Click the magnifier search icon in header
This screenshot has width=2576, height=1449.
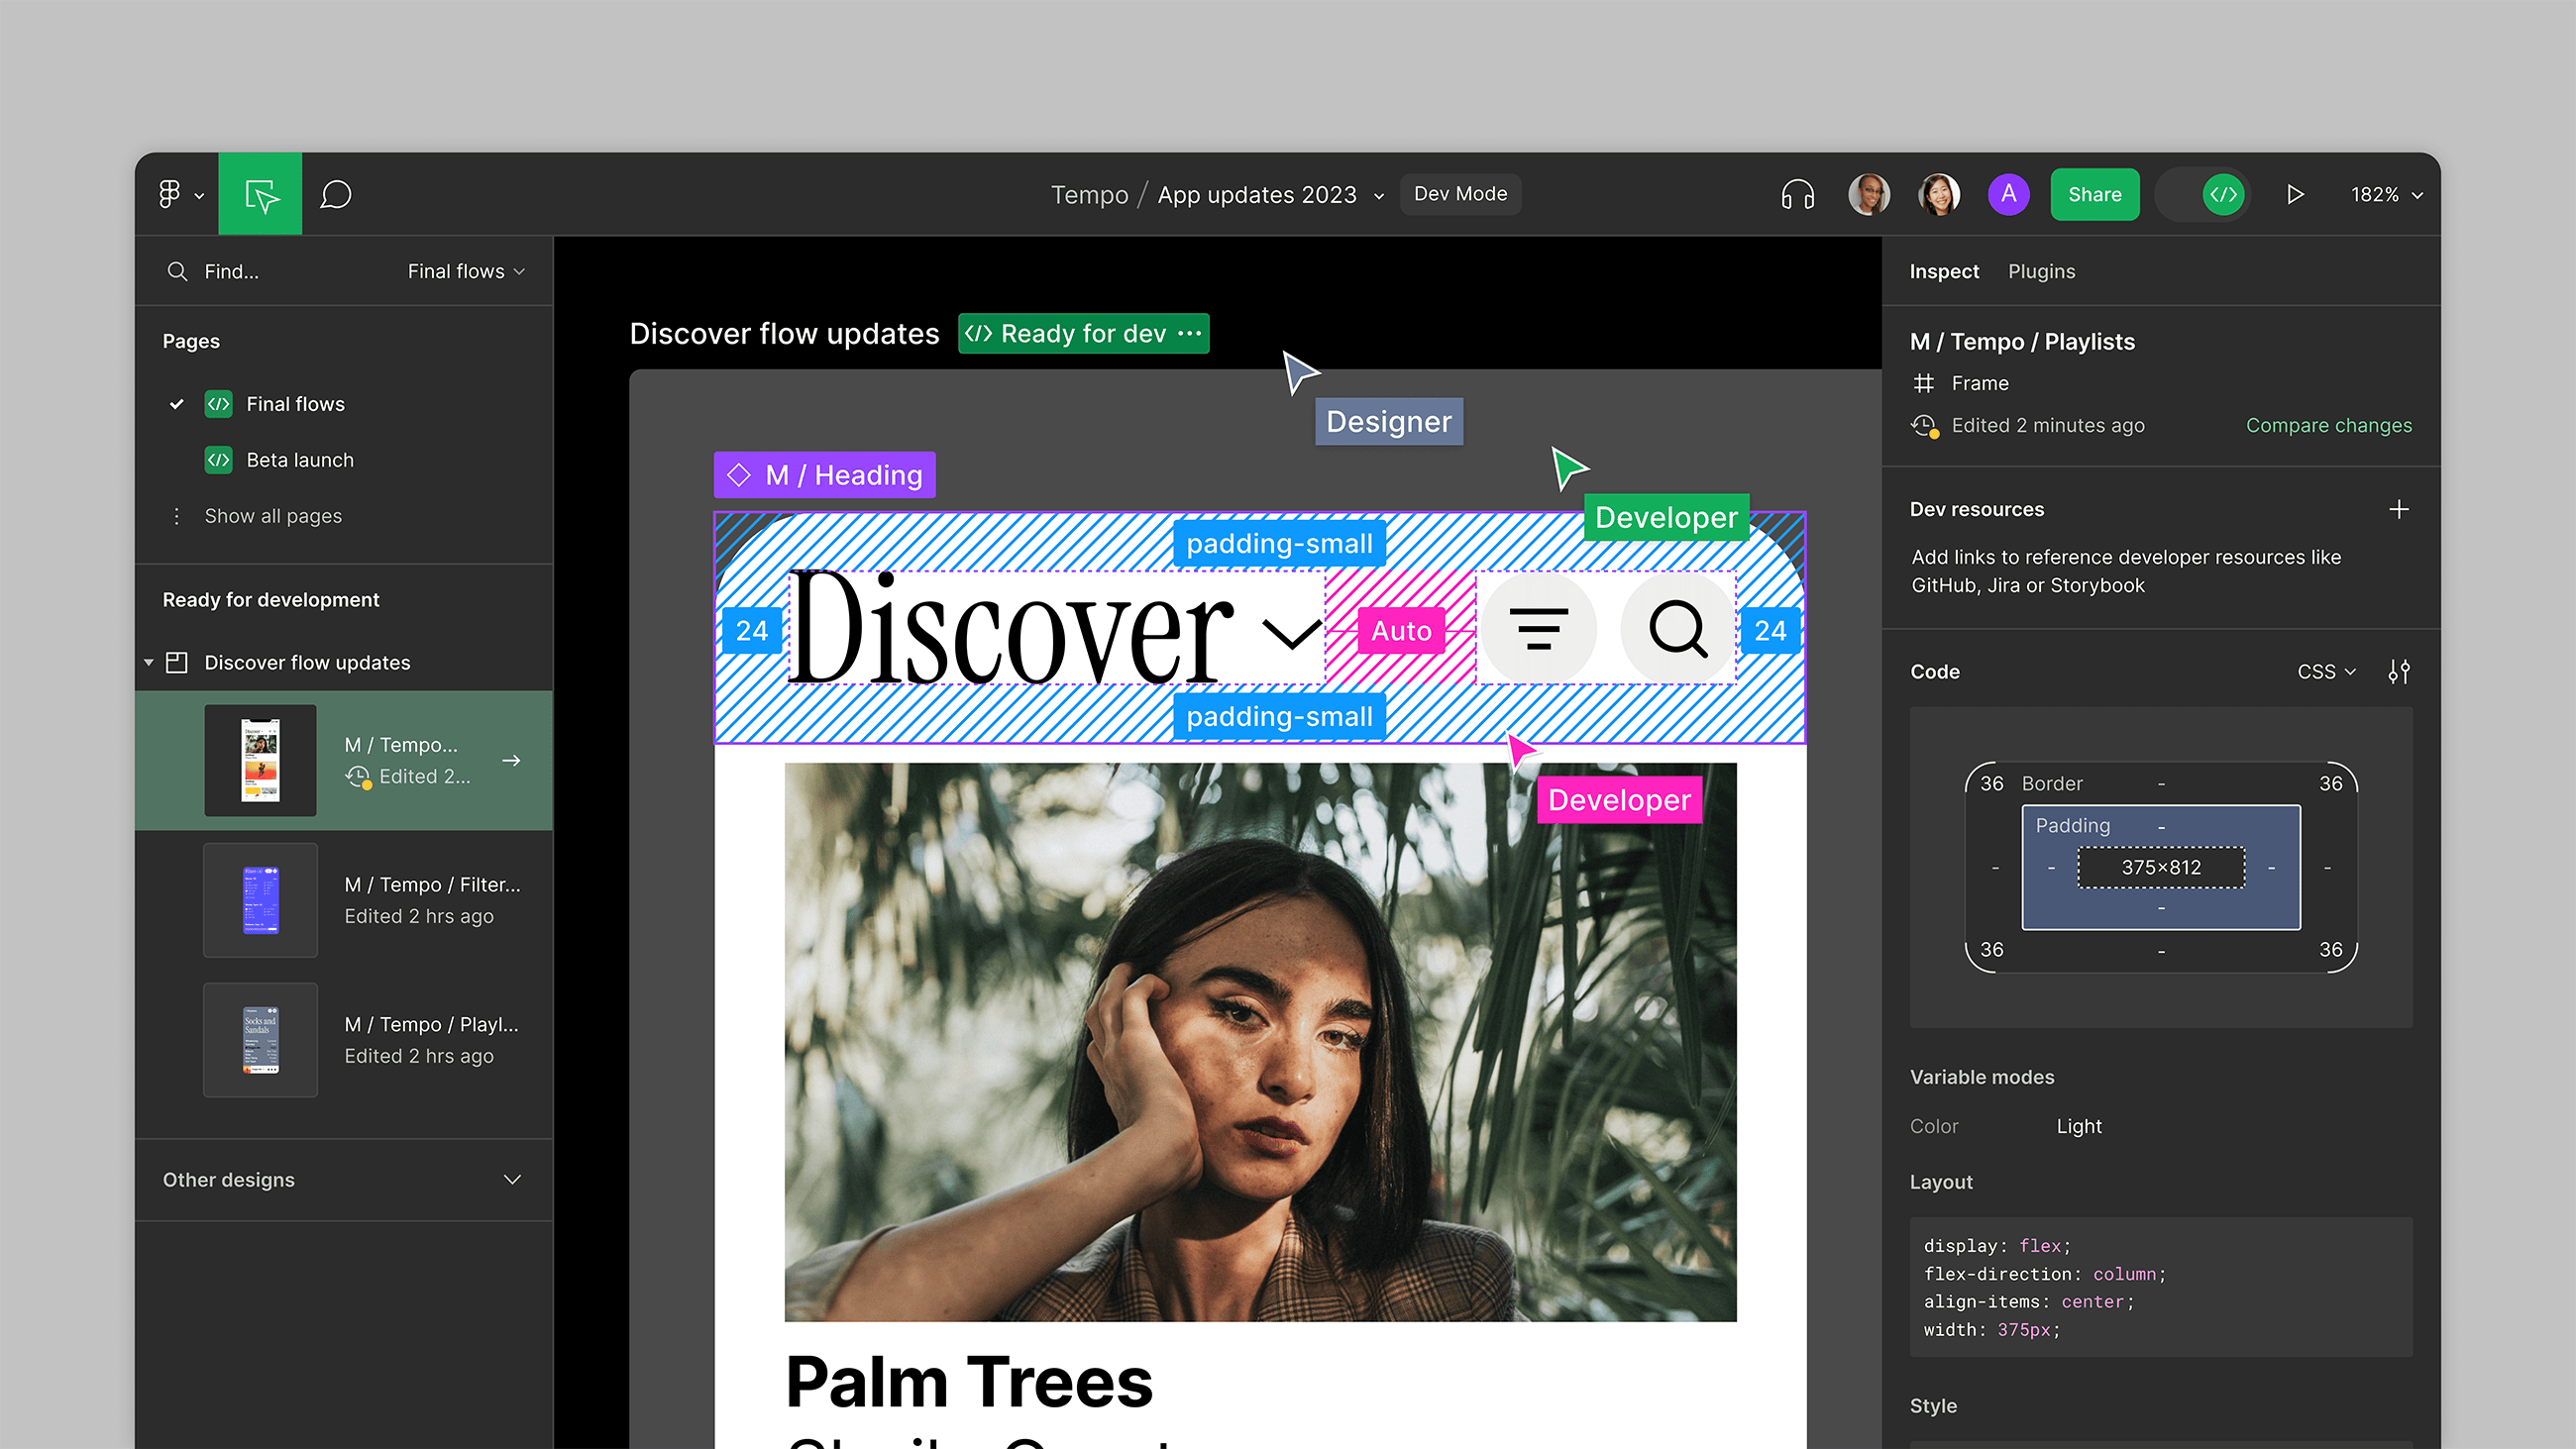(x=1677, y=629)
